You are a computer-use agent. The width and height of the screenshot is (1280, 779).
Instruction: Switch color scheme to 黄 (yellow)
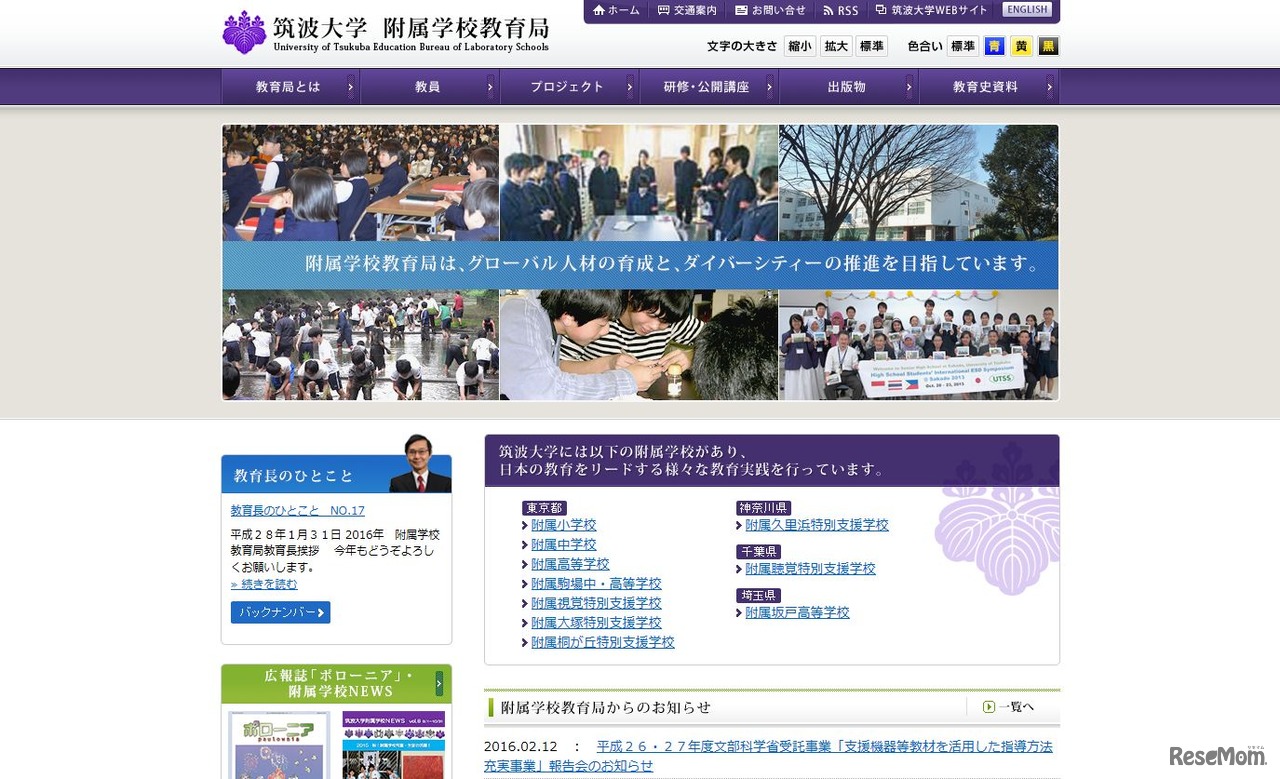[1020, 45]
